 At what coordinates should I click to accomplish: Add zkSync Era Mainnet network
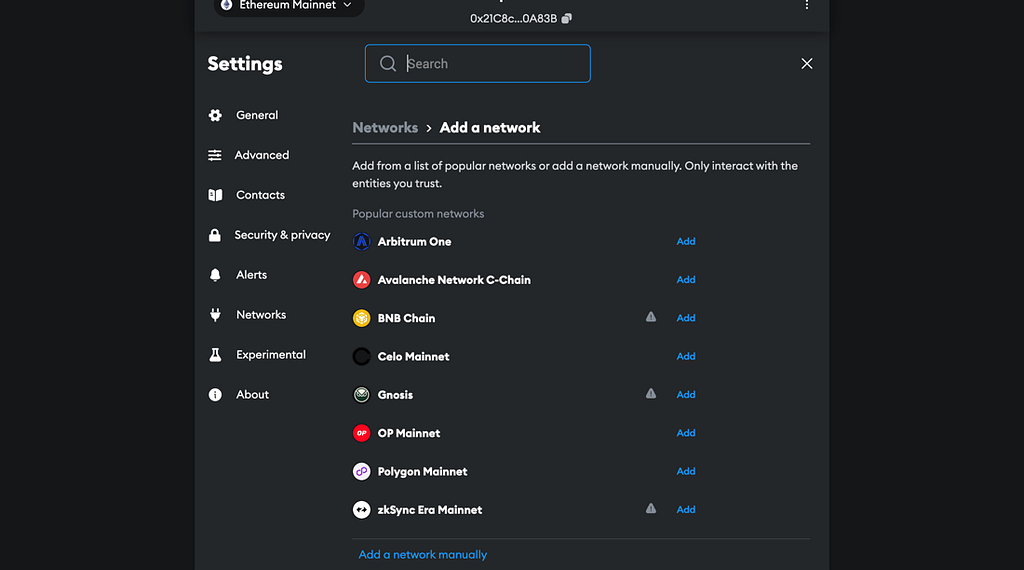686,509
